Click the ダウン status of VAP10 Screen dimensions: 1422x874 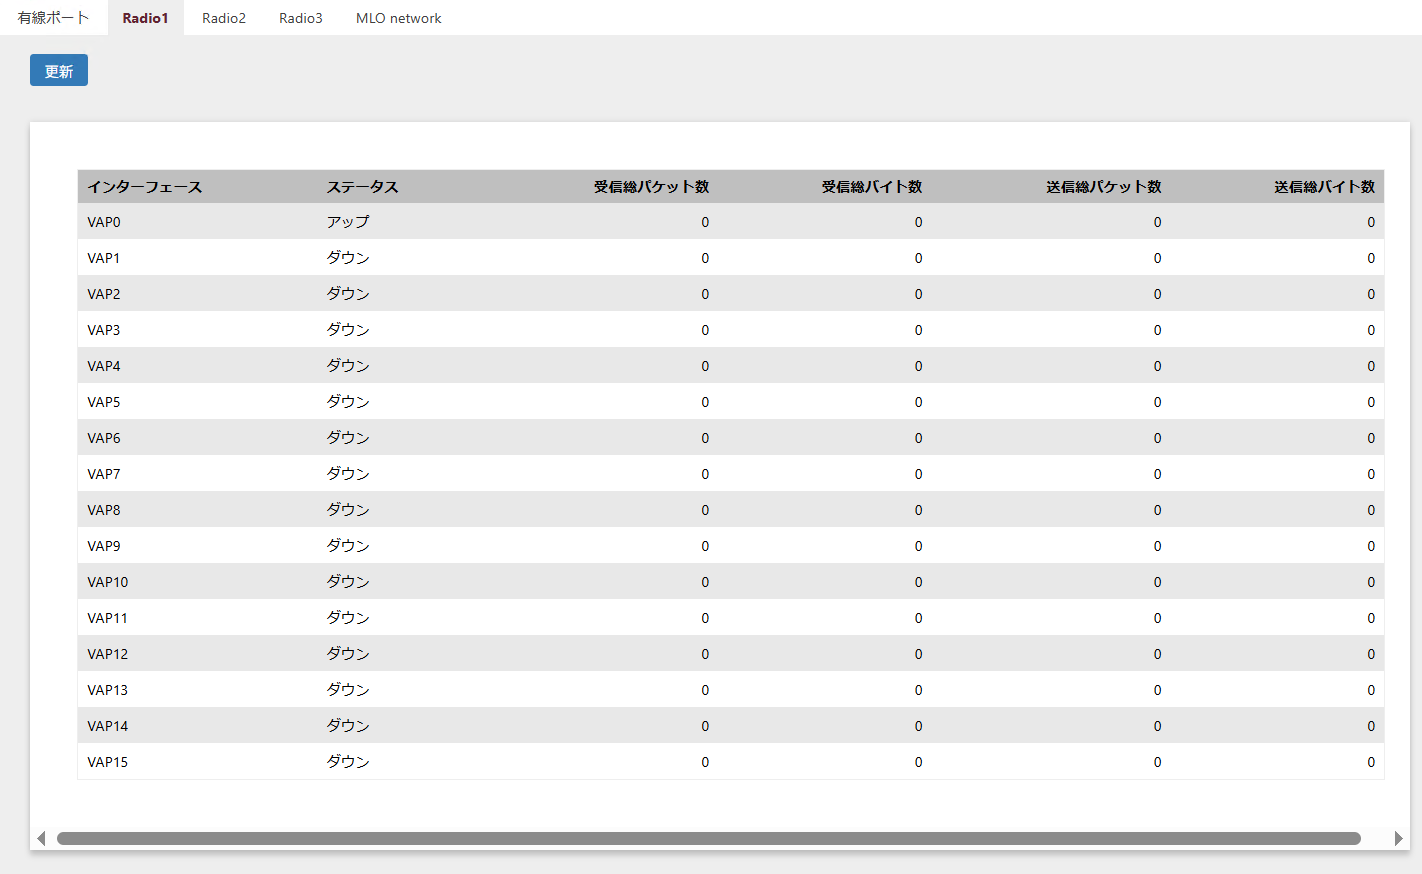(x=348, y=582)
